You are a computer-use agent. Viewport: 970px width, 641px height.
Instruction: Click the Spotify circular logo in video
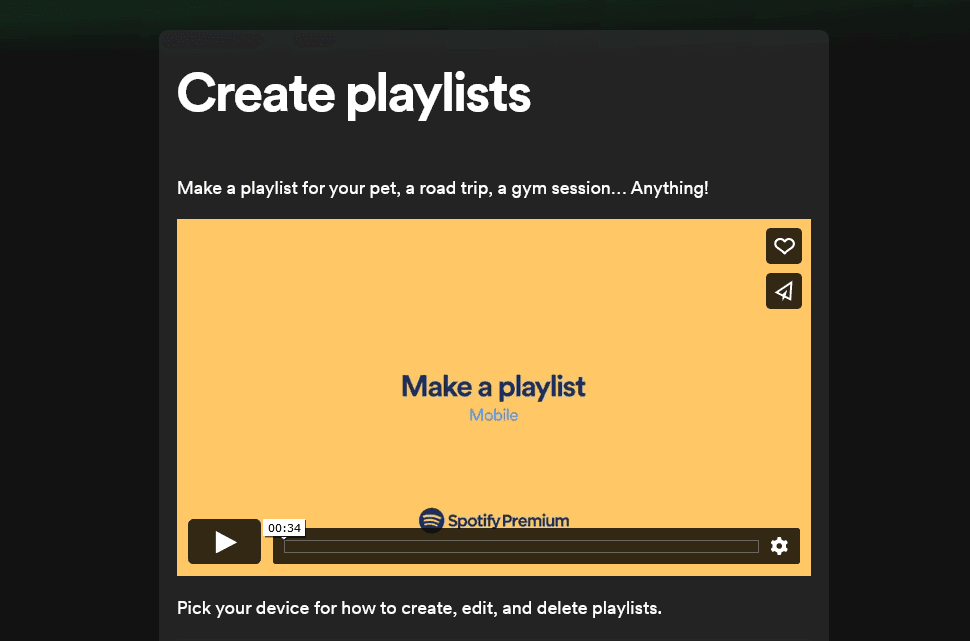[x=431, y=520]
